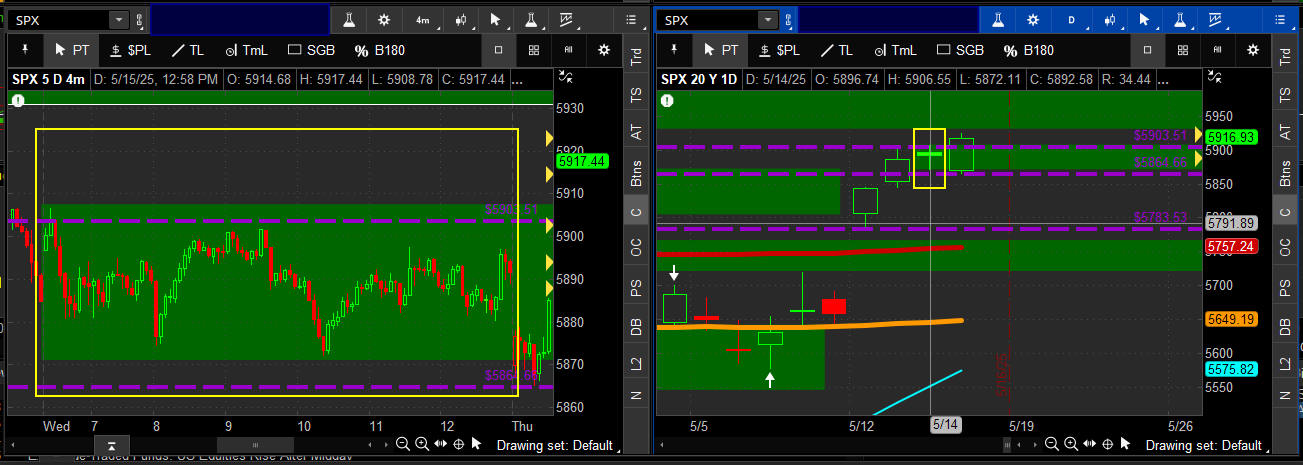The width and height of the screenshot is (1303, 465).
Task: Open the SPX symbol dropdown in left chart
Action: 119,20
